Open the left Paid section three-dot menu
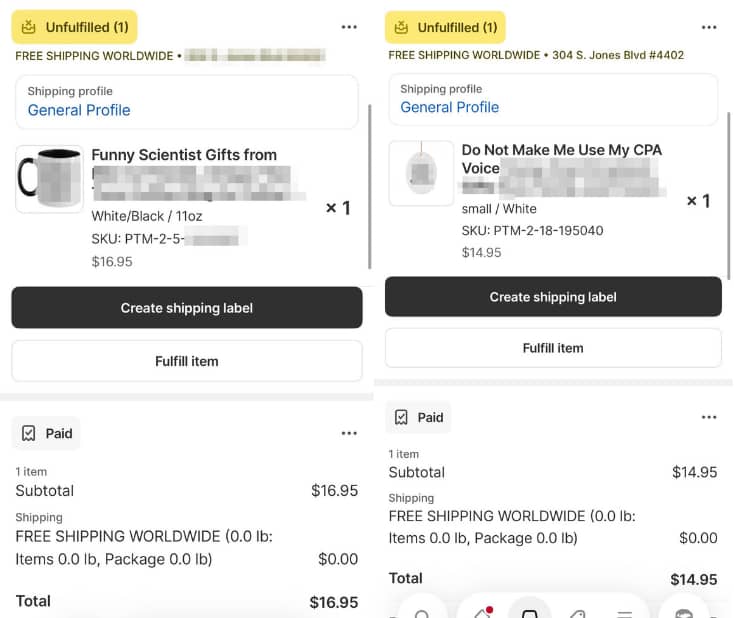Viewport: 734px width, 618px height. [348, 433]
